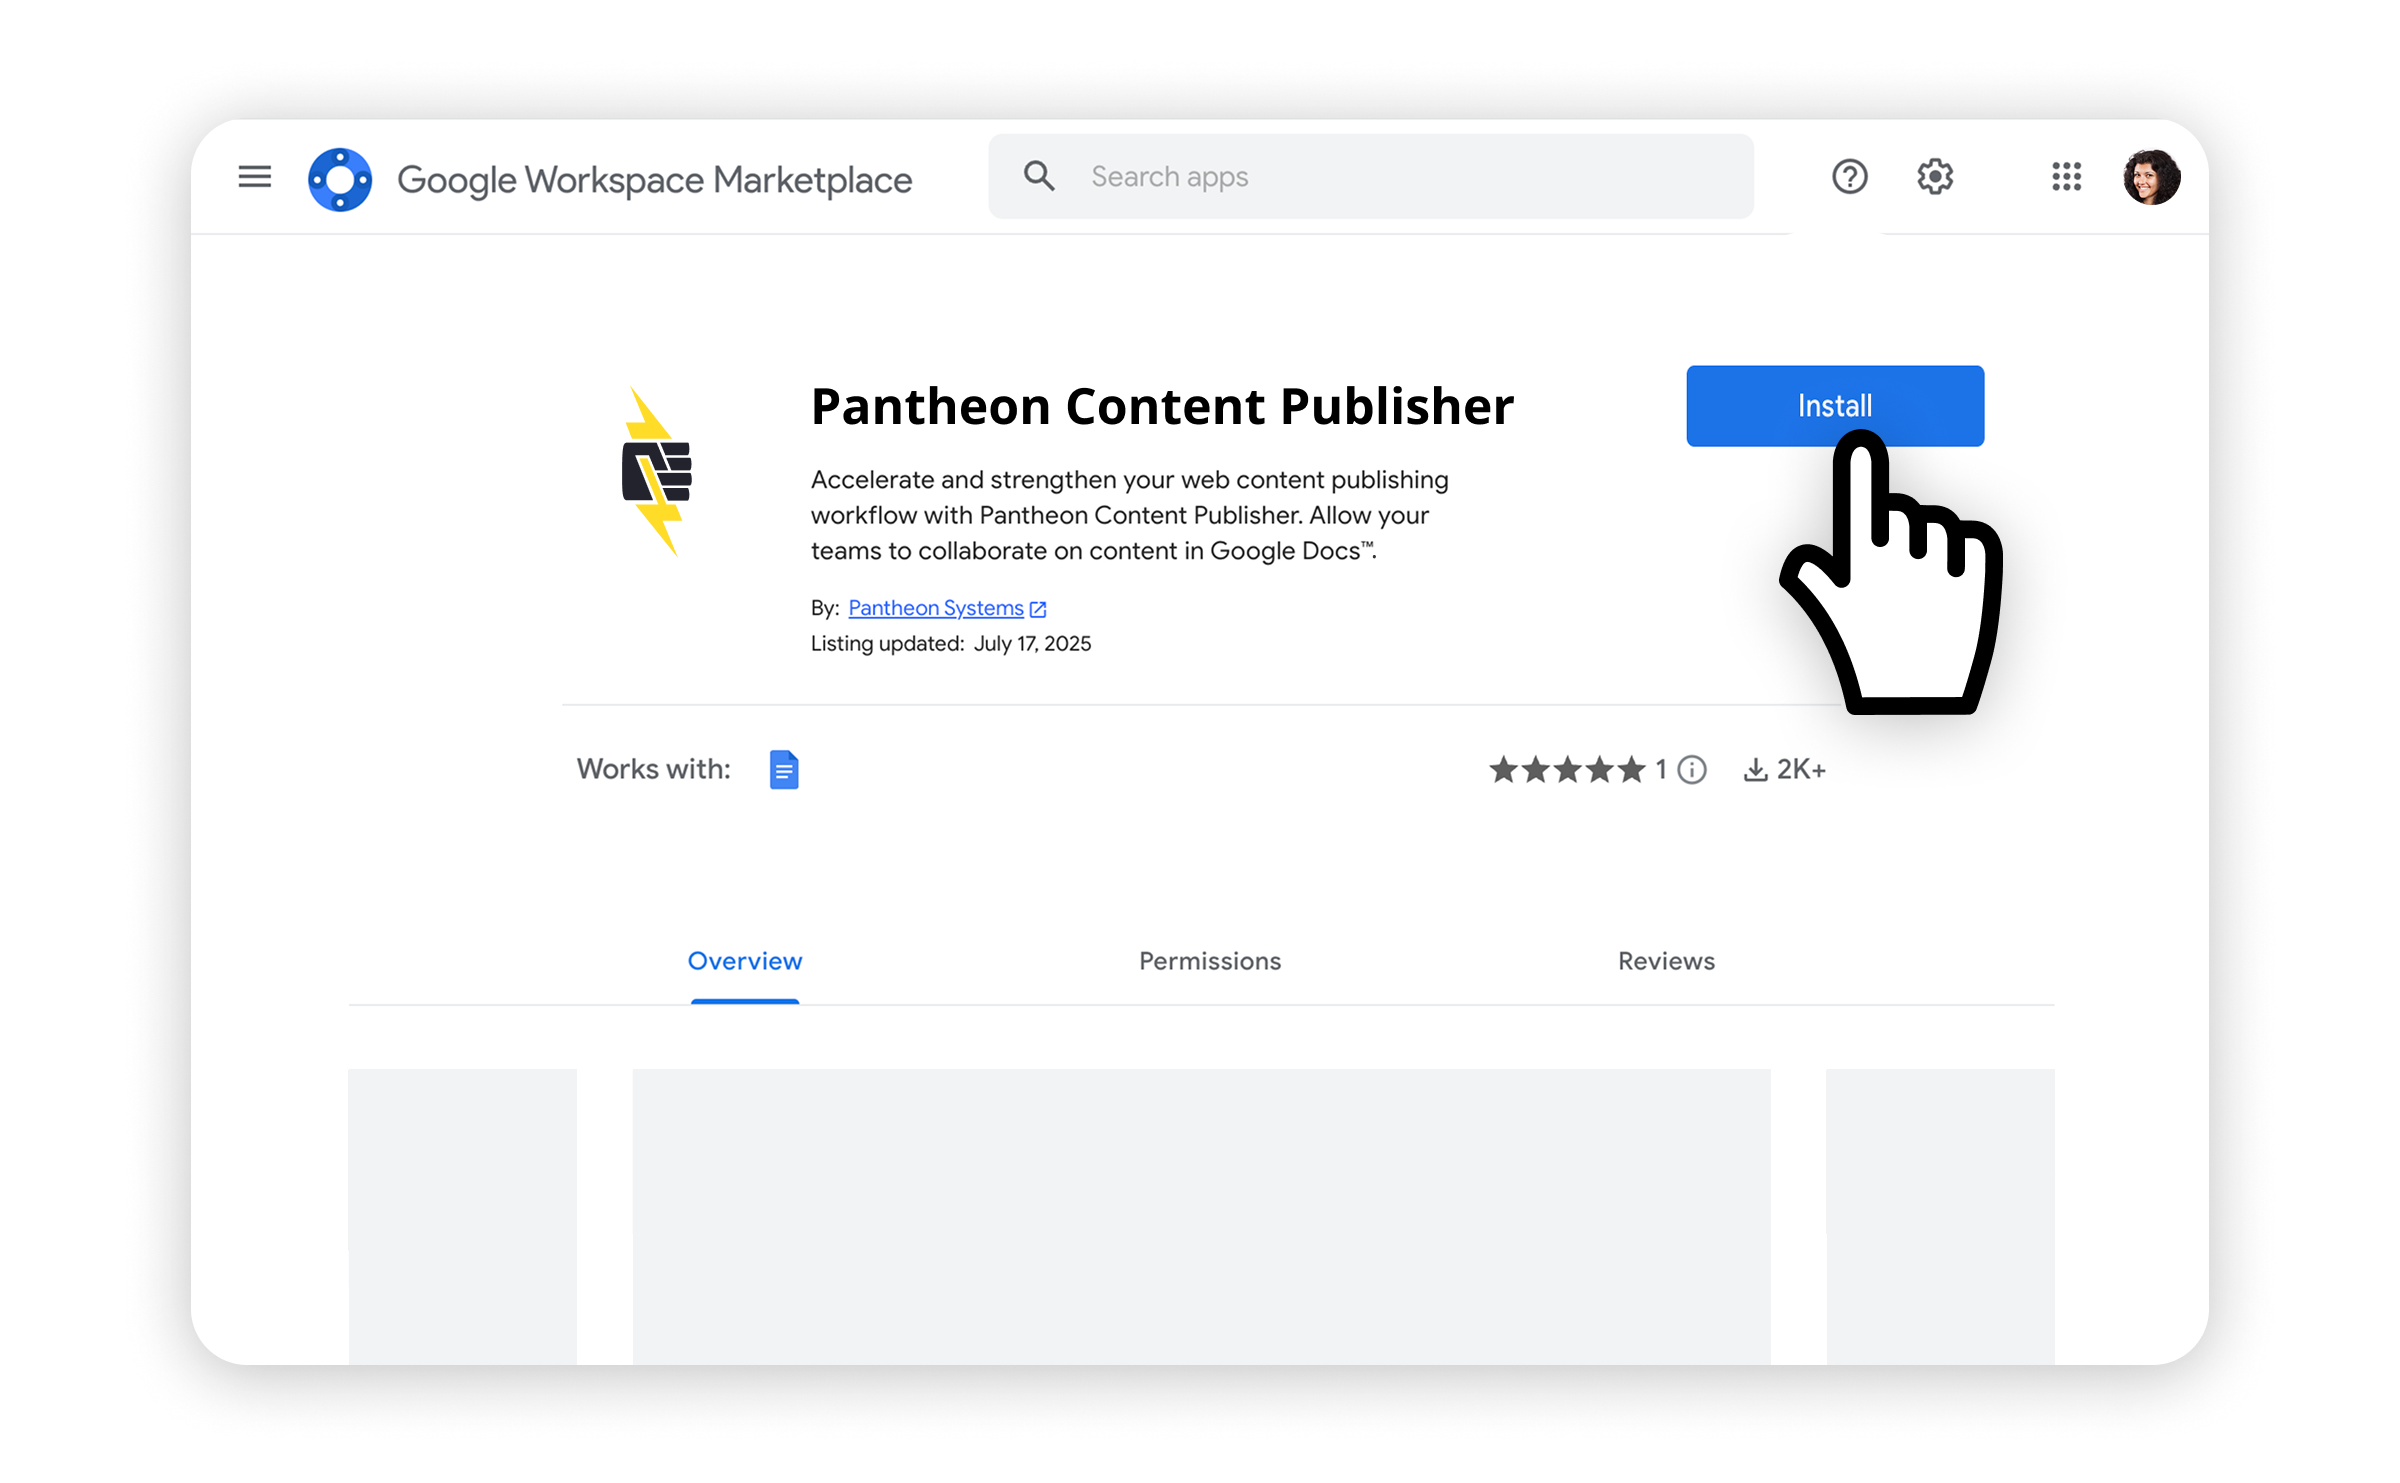The image size is (2400, 1483).
Task: Click inside the Search apps field
Action: point(1300,176)
